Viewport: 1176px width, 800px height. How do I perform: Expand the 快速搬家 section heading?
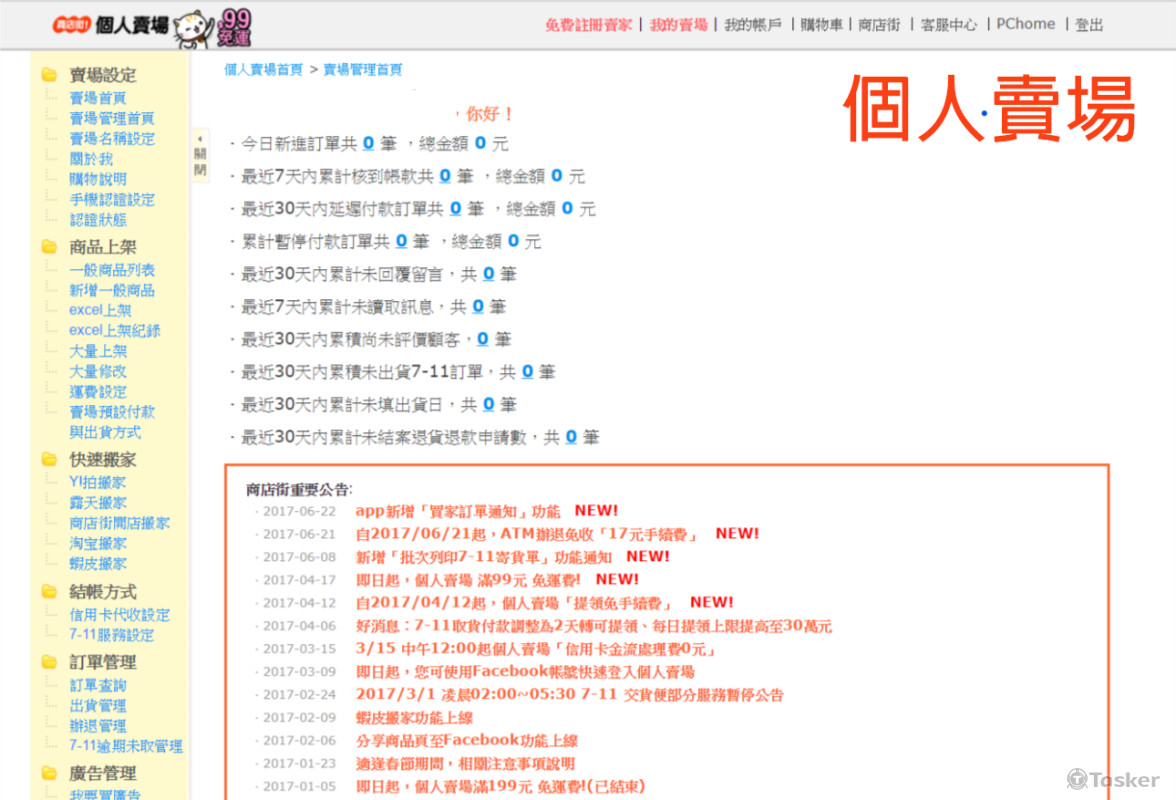coord(102,460)
